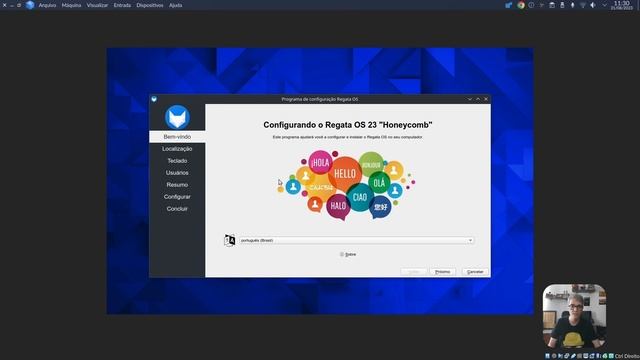Close the Regata OS installer window
640x360 pixels.
[x=486, y=99]
